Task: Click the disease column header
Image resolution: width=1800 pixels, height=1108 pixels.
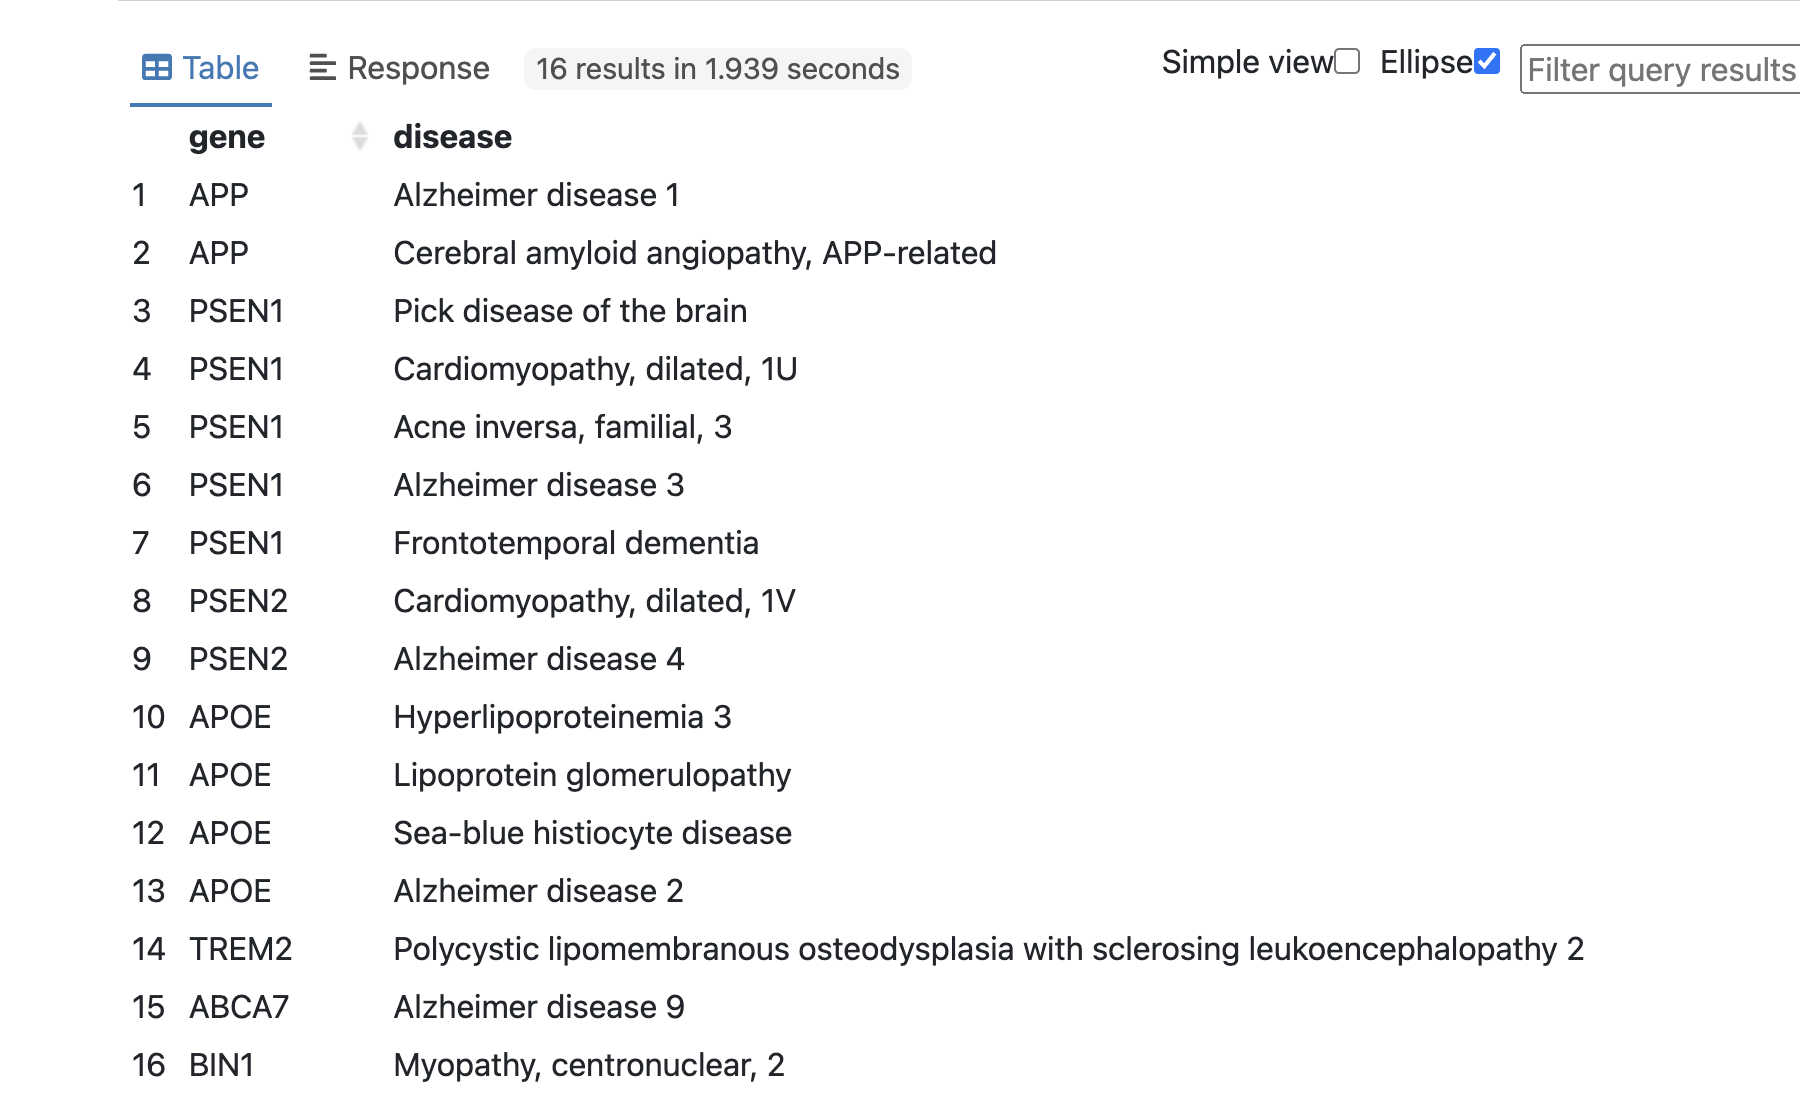Action: point(452,137)
